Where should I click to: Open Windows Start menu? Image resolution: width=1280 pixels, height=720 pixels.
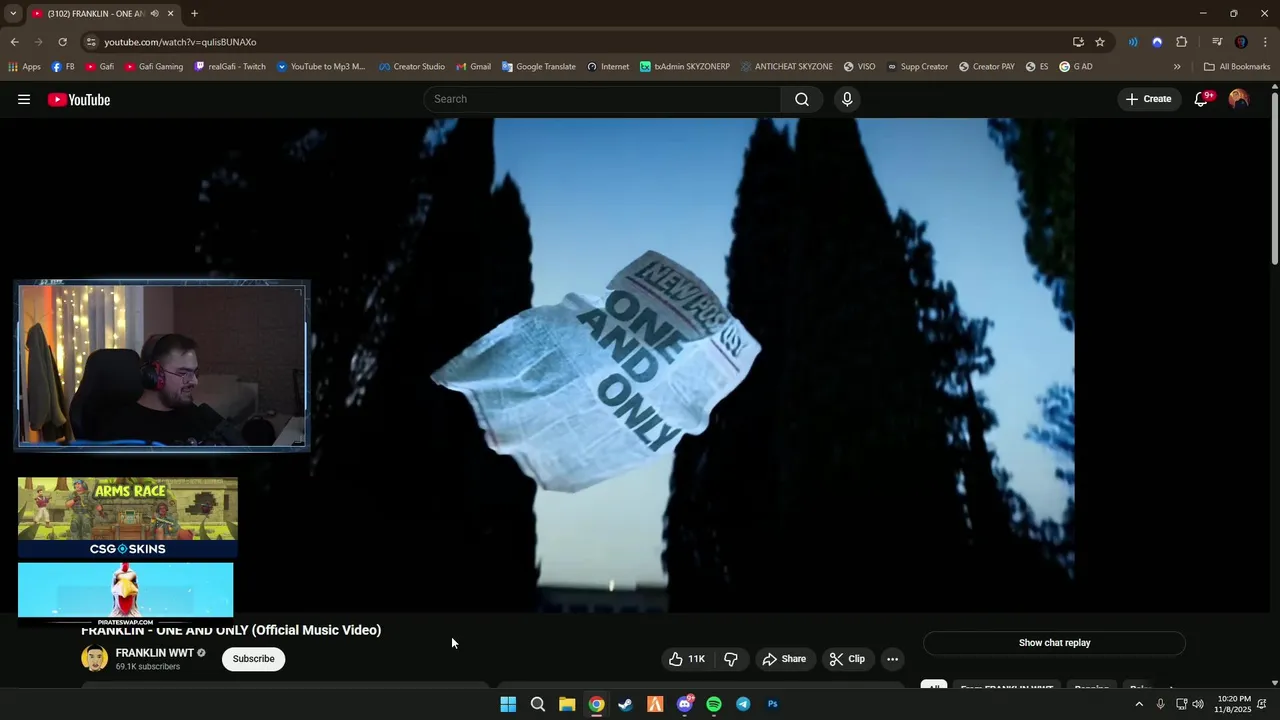[x=508, y=704]
